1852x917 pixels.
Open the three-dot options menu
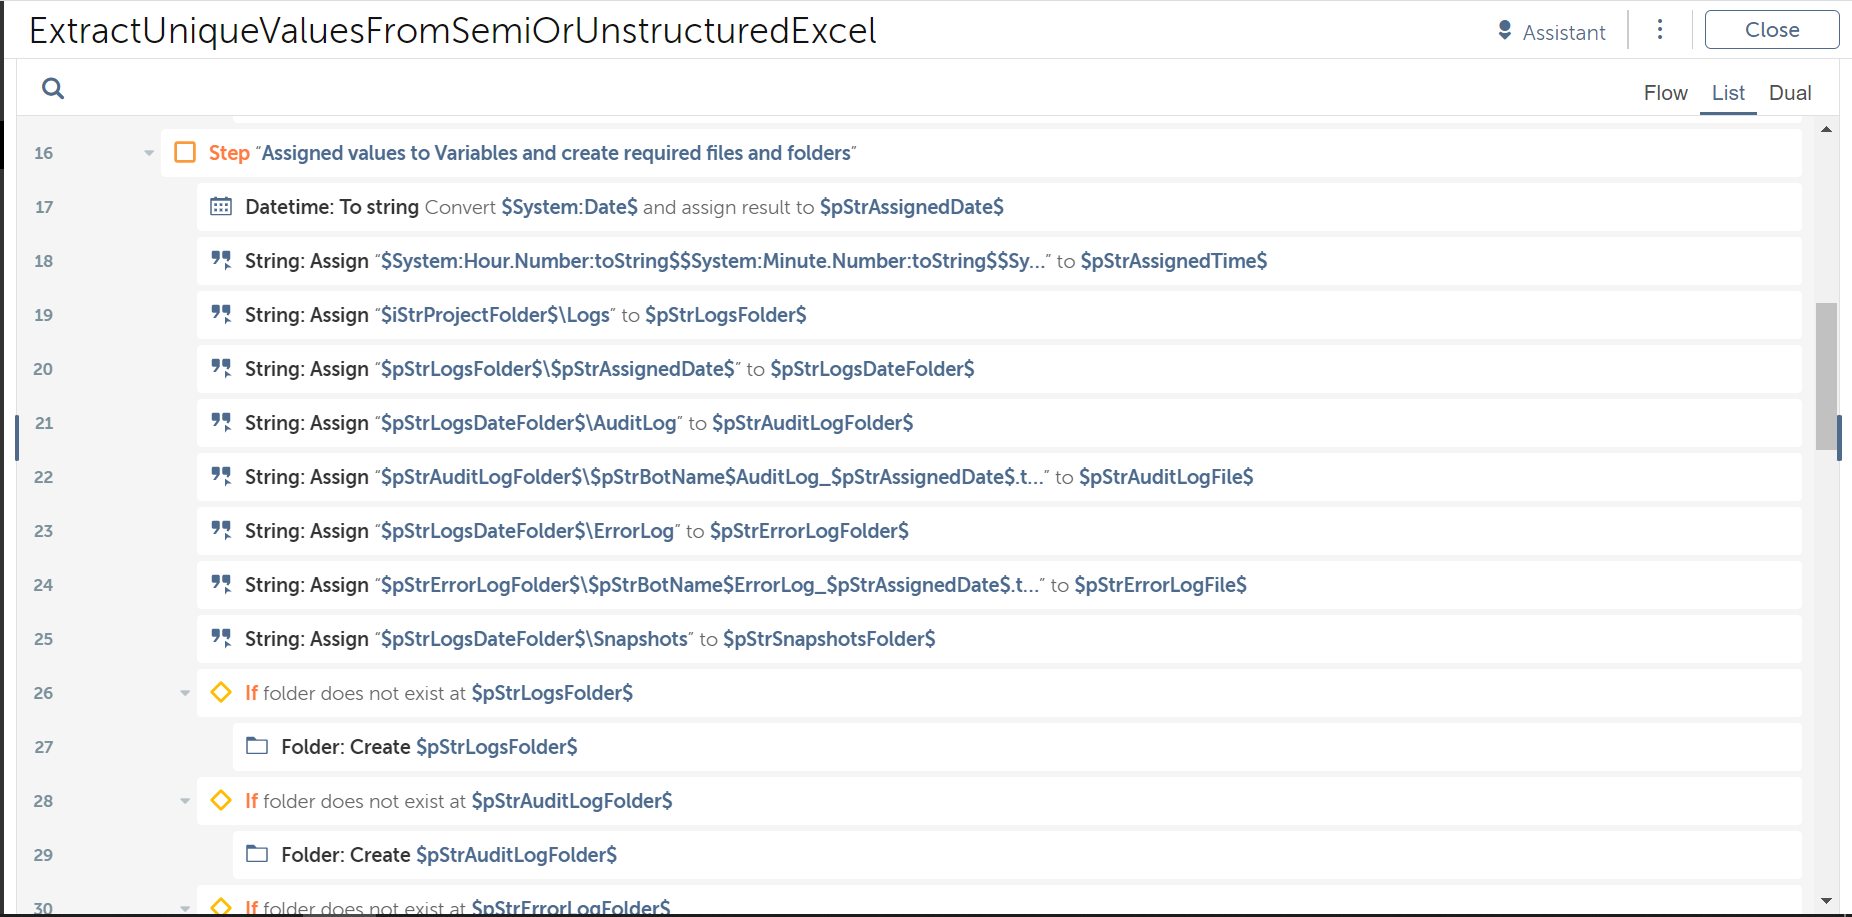tap(1660, 30)
